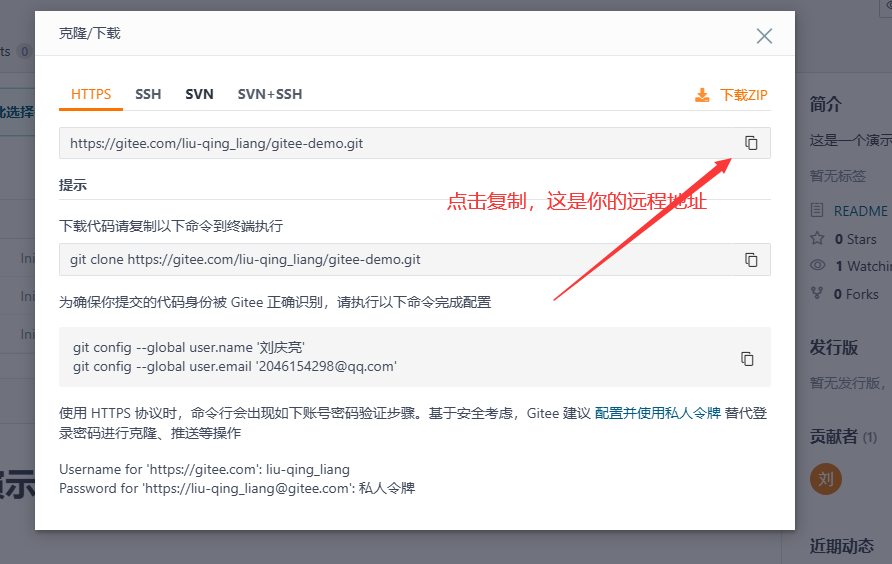Screen dimensions: 892x564
Task: Click the 下载代码请复制以下命令到终端执行 text
Action: (171, 227)
